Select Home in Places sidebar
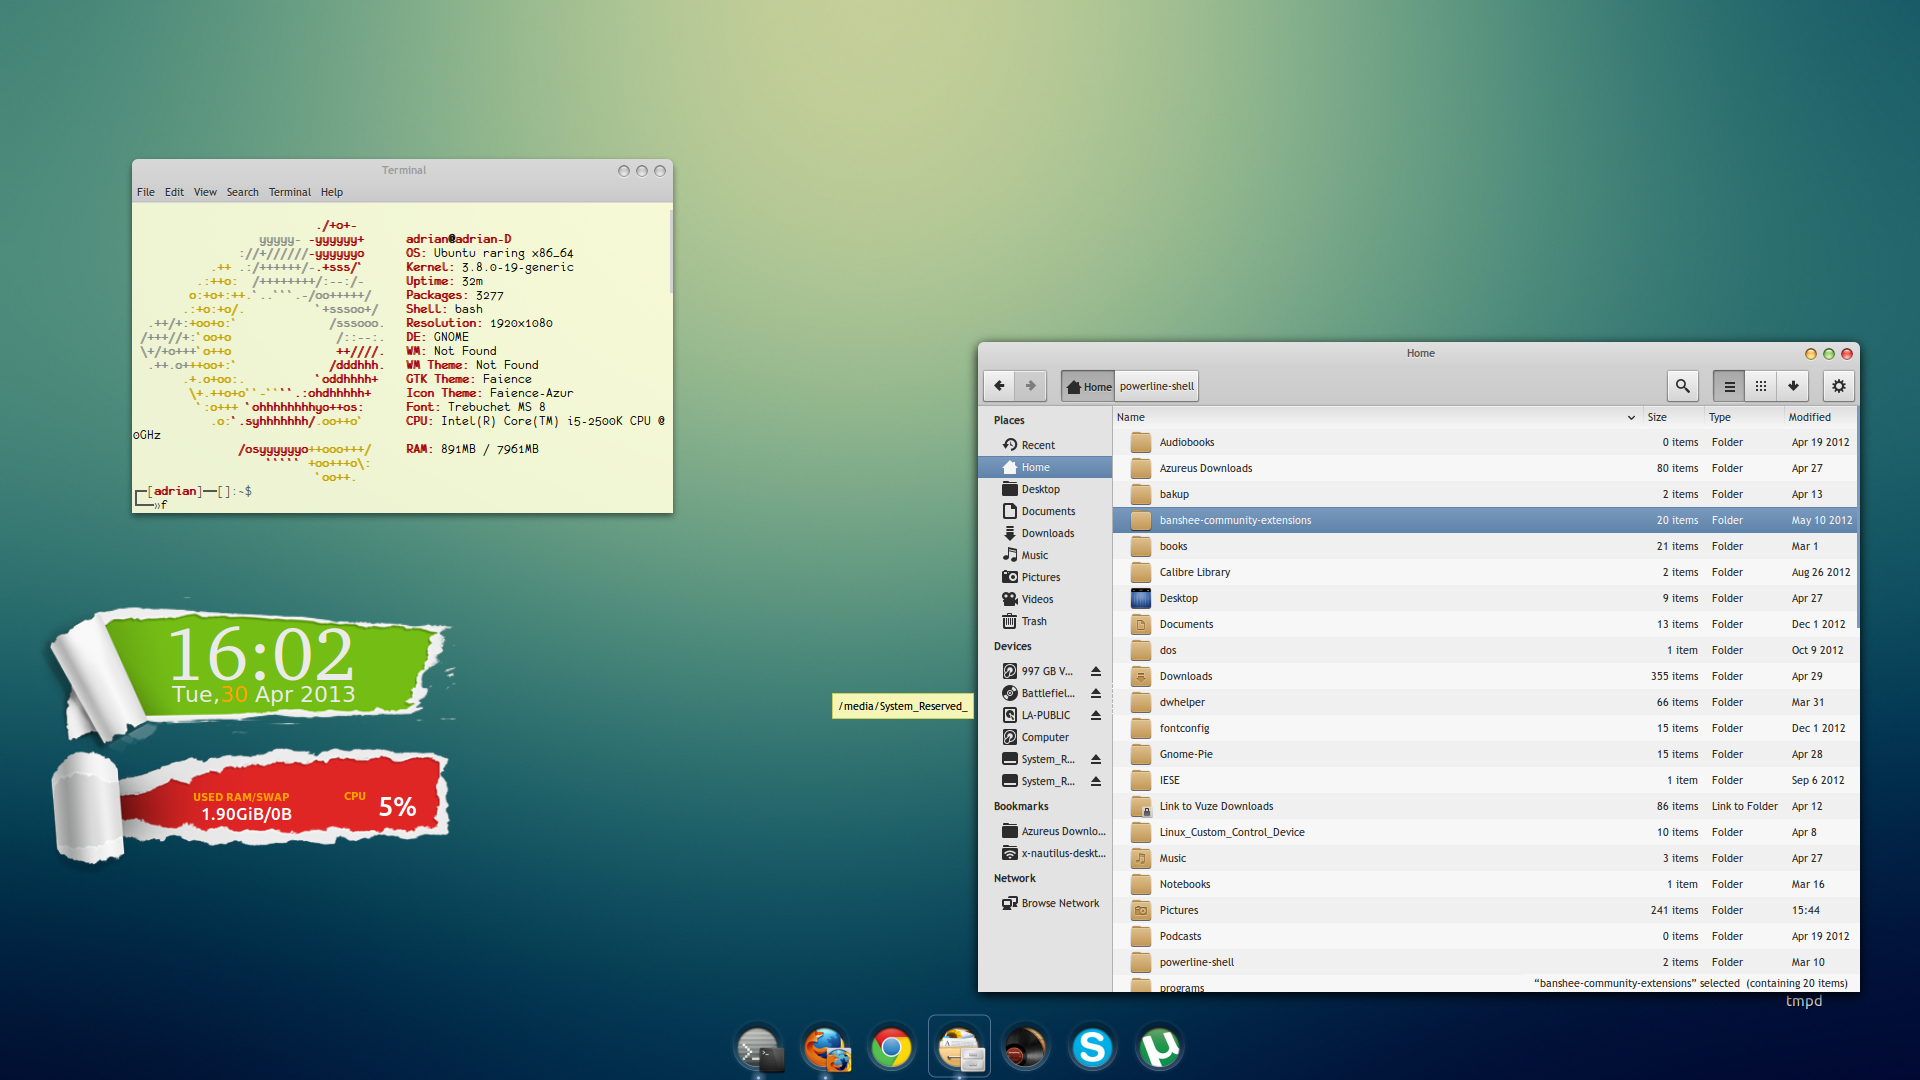 tap(1044, 467)
